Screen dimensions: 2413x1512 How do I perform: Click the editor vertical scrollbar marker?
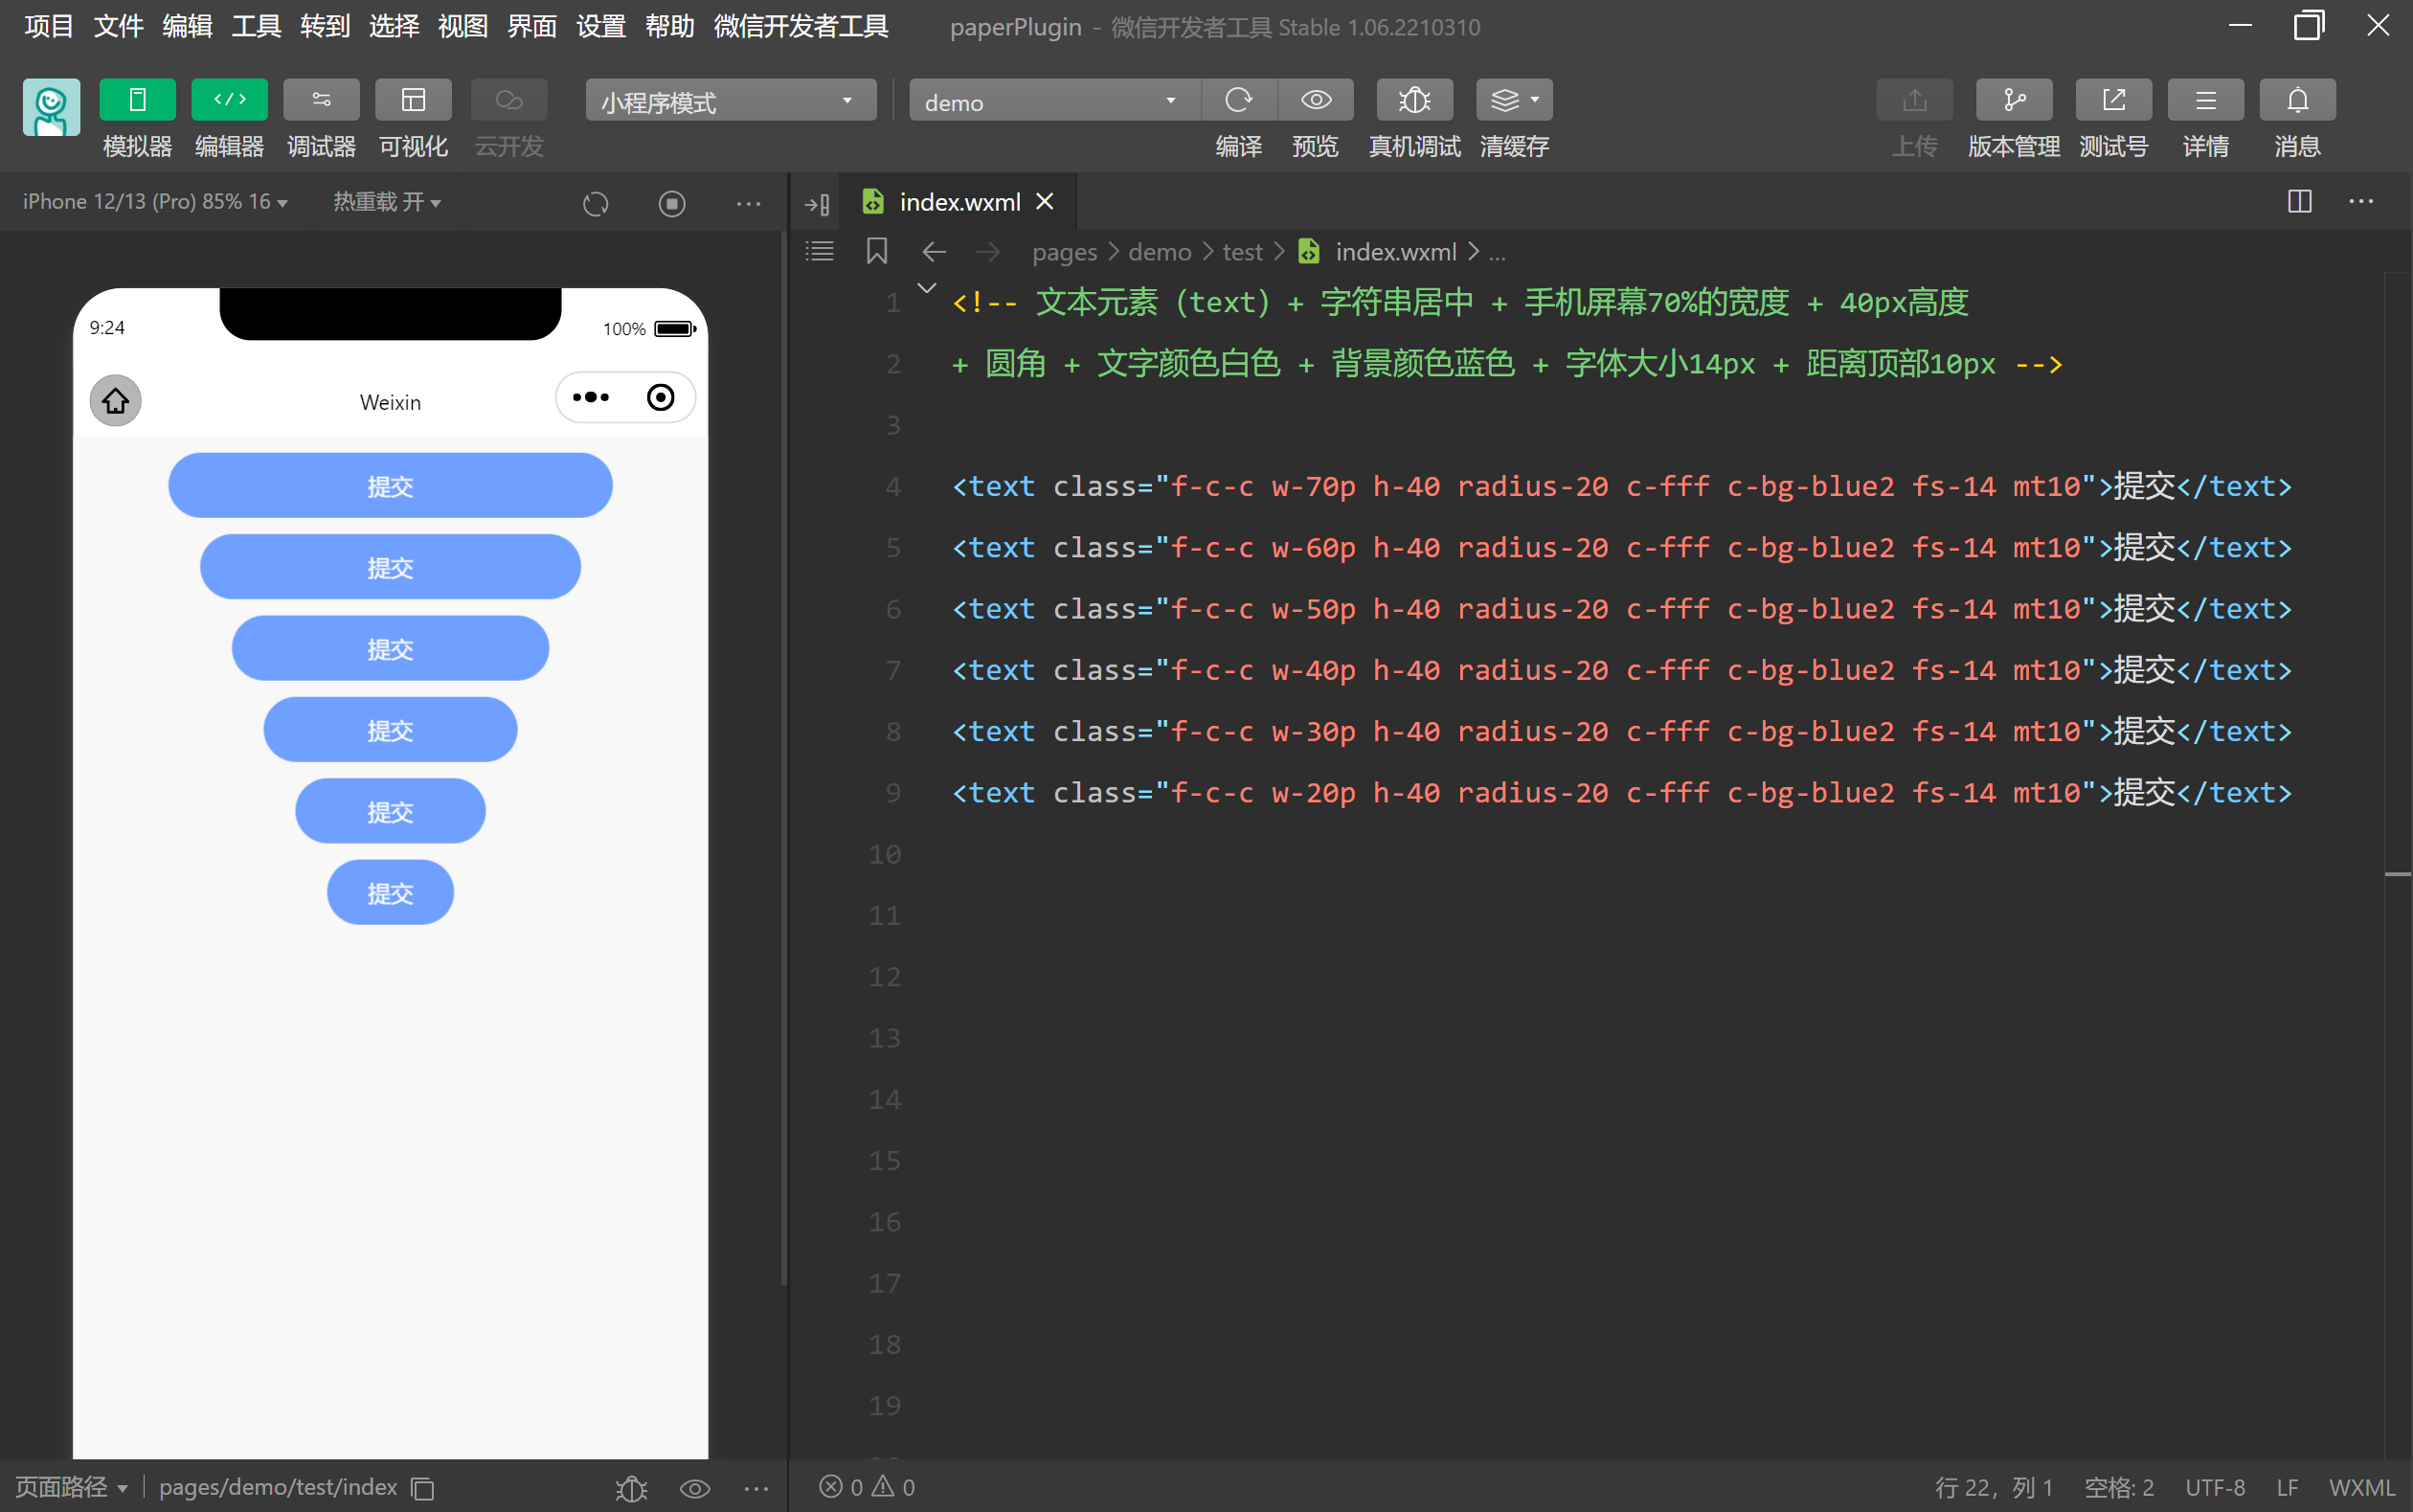(x=2397, y=874)
